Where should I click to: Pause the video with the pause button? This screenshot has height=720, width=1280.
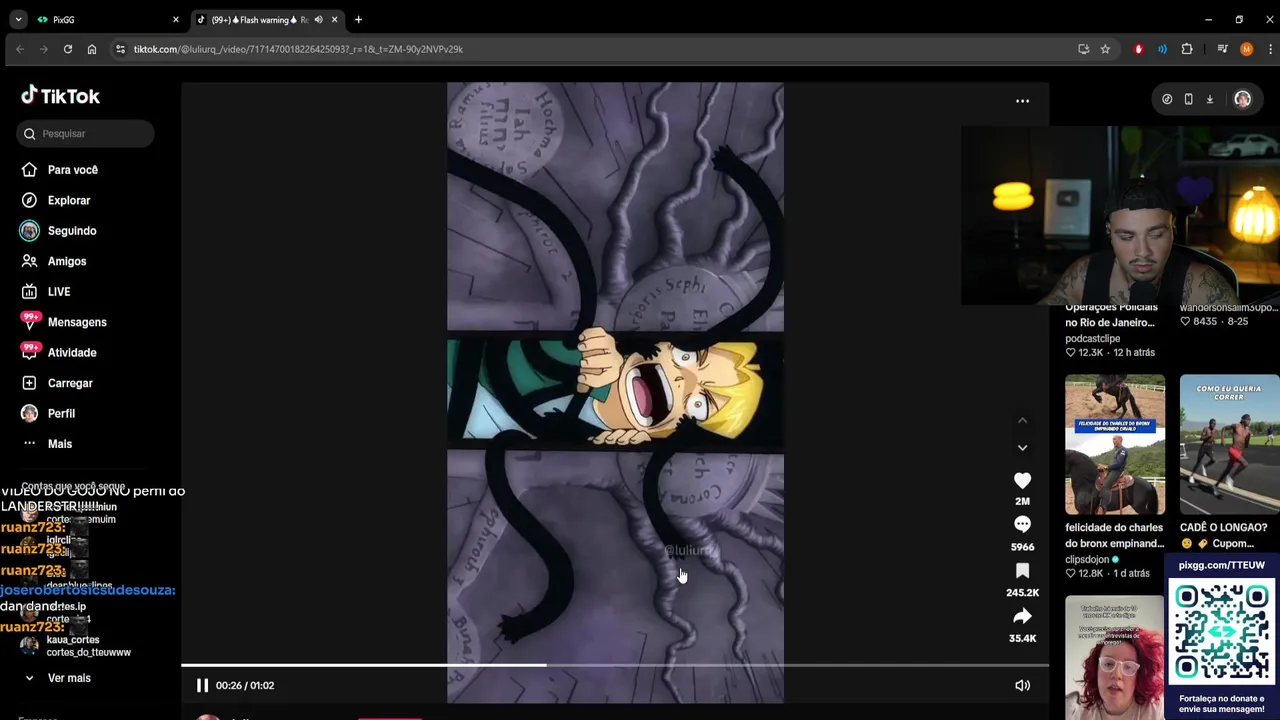click(x=202, y=686)
